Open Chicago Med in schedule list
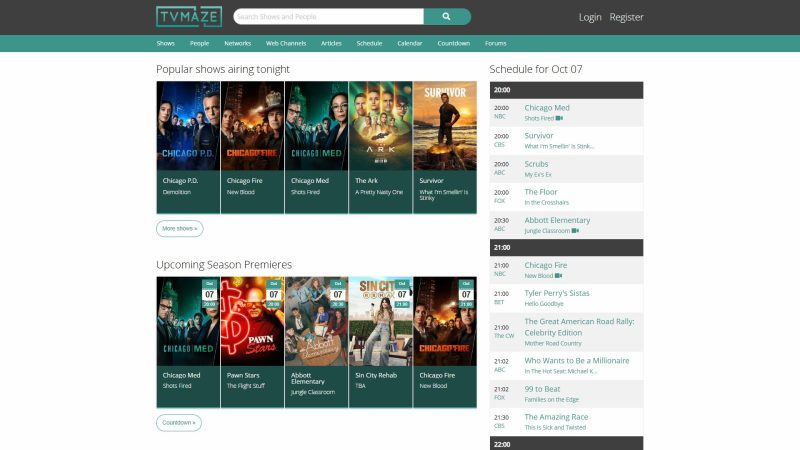 click(x=547, y=108)
